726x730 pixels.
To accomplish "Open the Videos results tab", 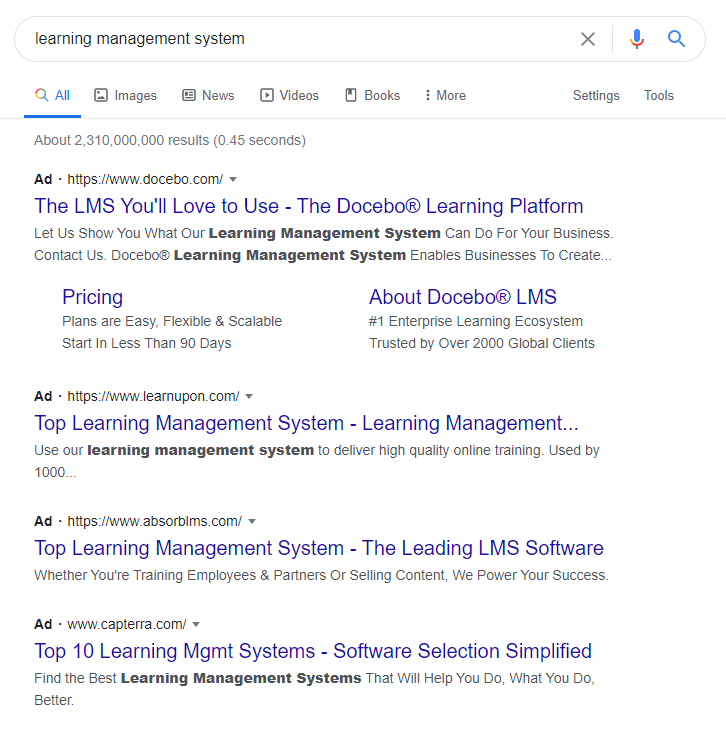I will point(289,96).
